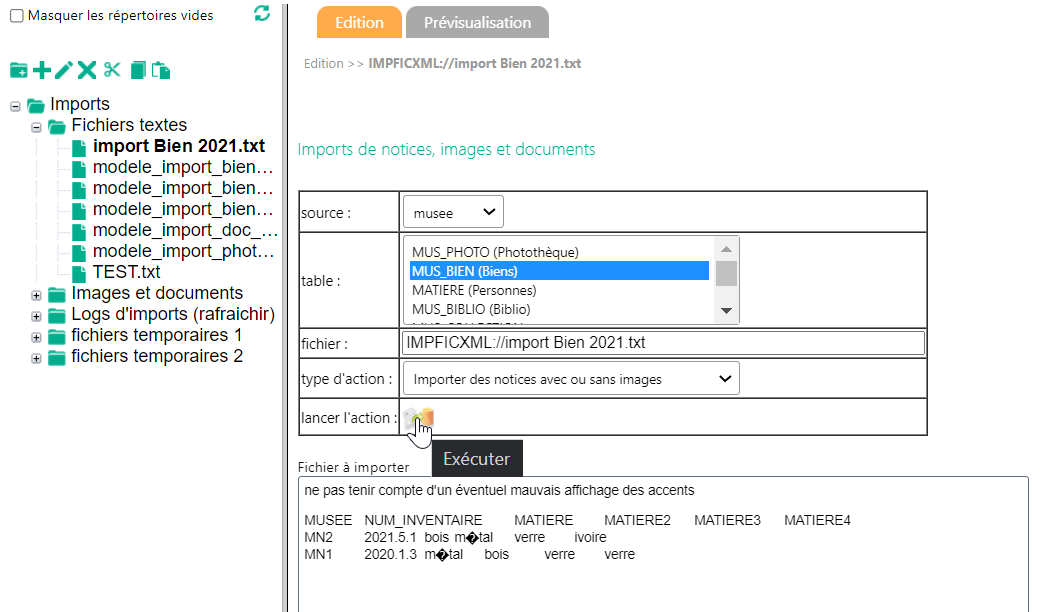Click the Imports folder icon
This screenshot has width=1044, height=612.
coord(36,105)
